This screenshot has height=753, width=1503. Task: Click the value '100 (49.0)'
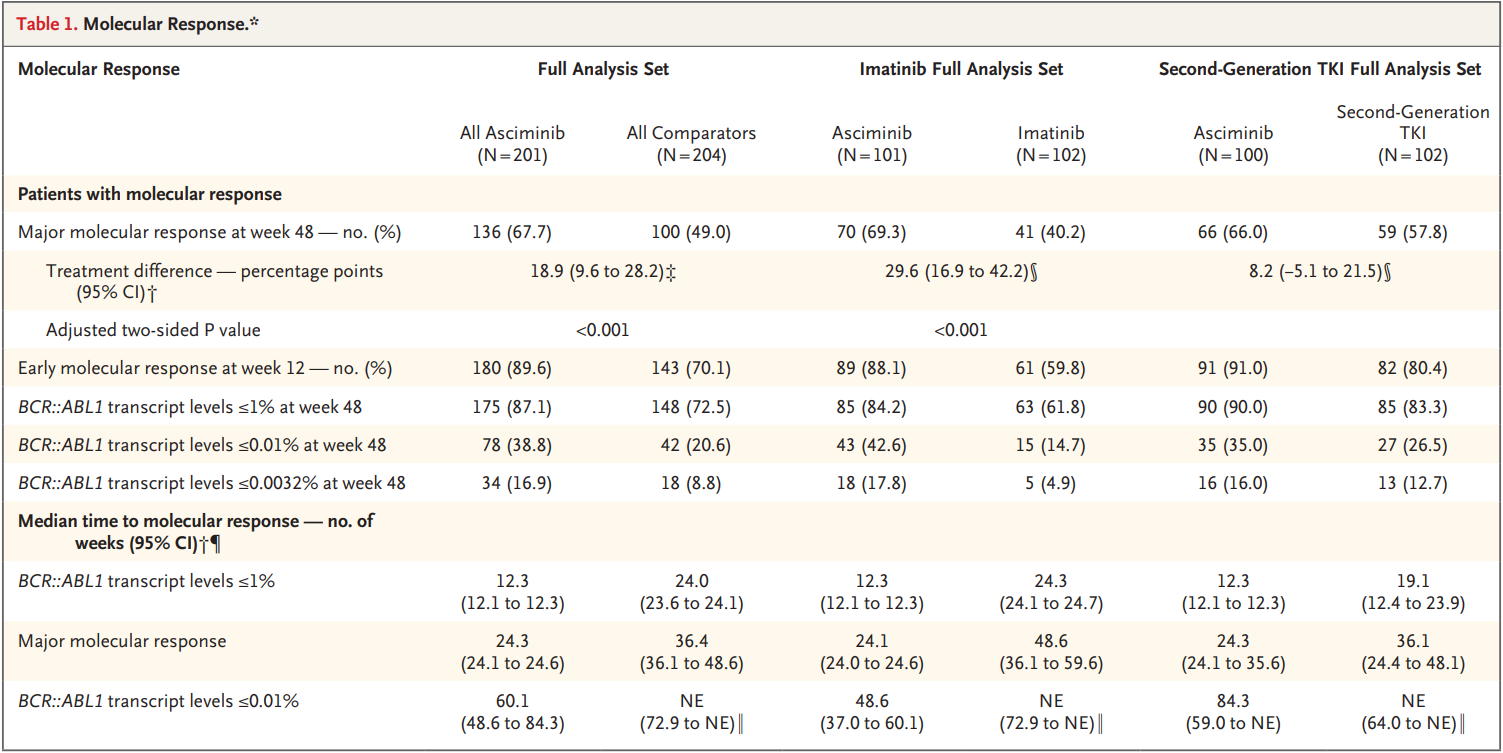pos(692,233)
